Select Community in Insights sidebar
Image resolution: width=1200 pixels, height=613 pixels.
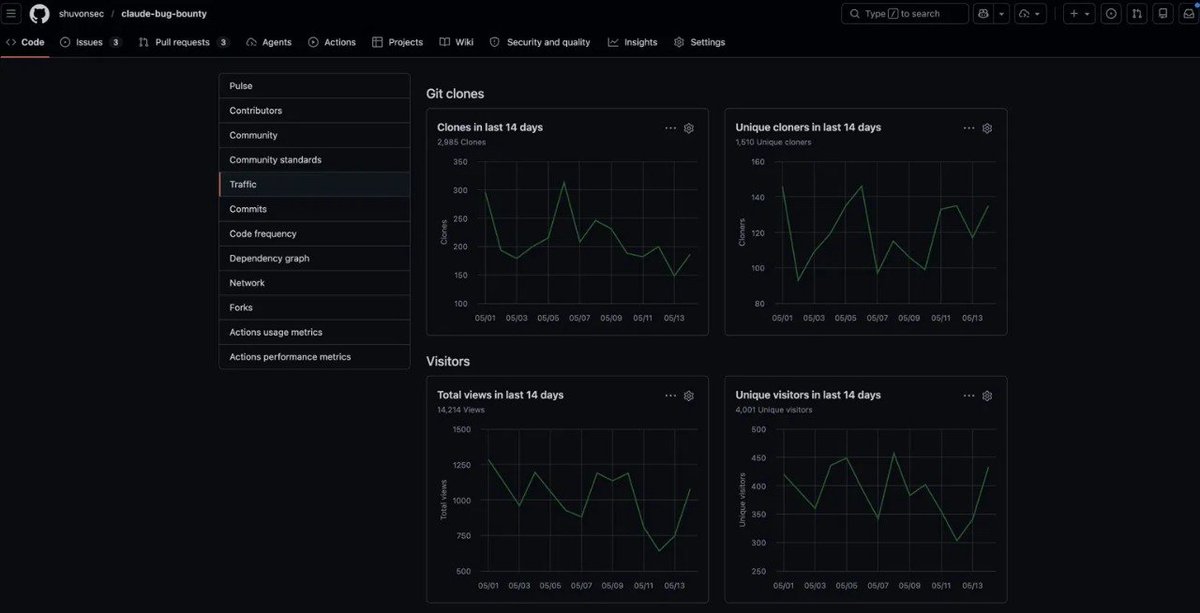pos(314,135)
